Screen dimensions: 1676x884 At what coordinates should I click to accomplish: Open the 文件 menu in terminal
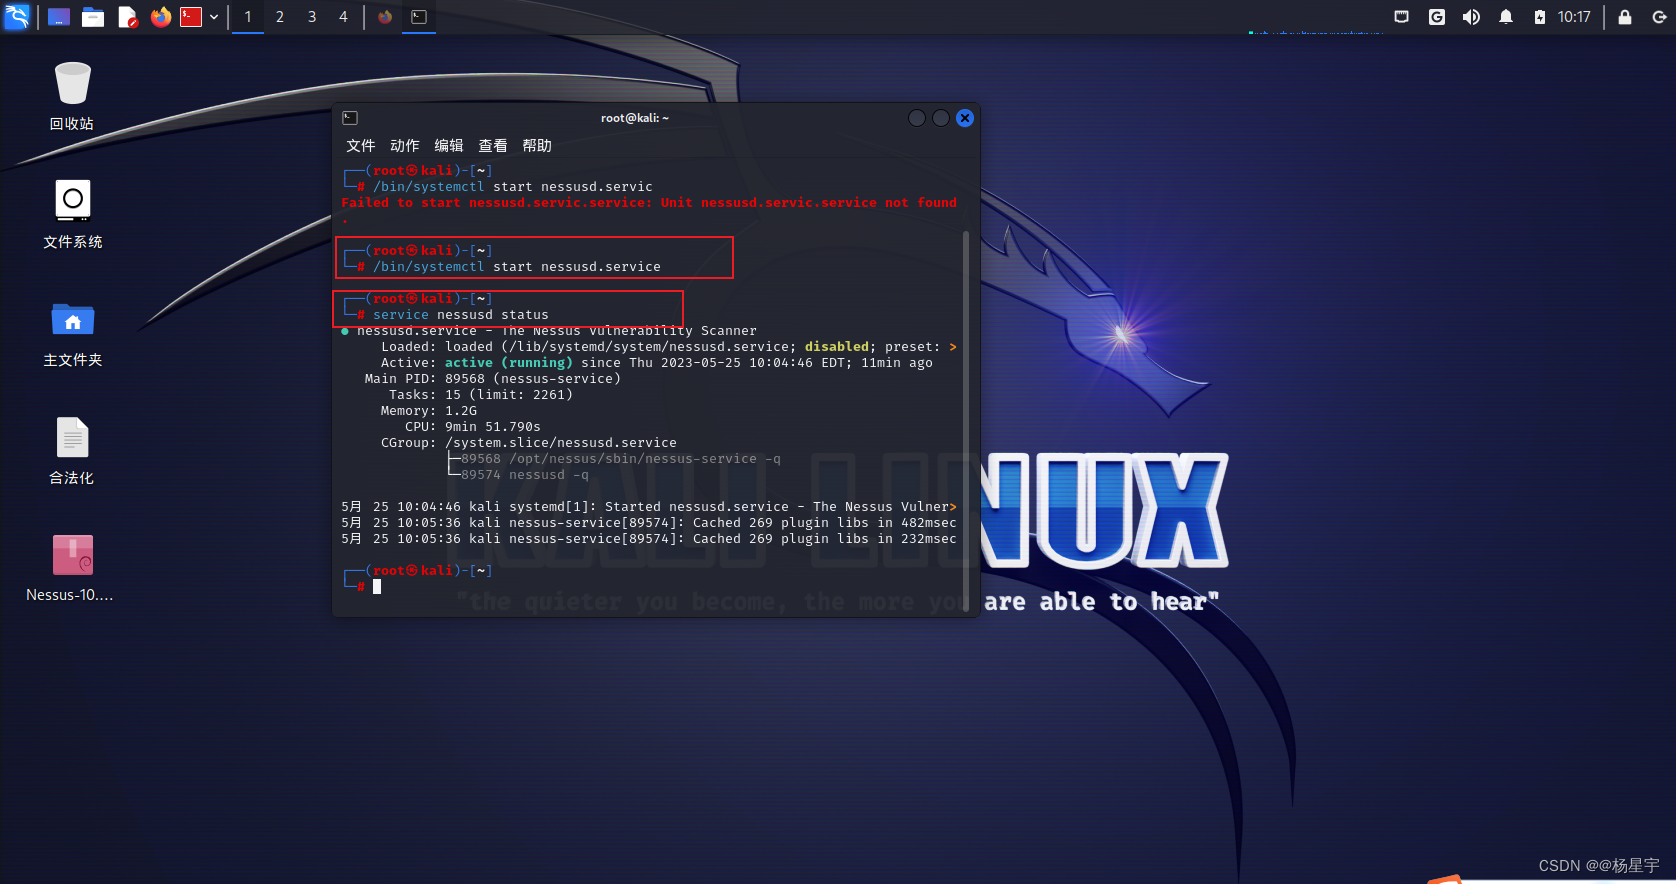pyautogui.click(x=361, y=146)
